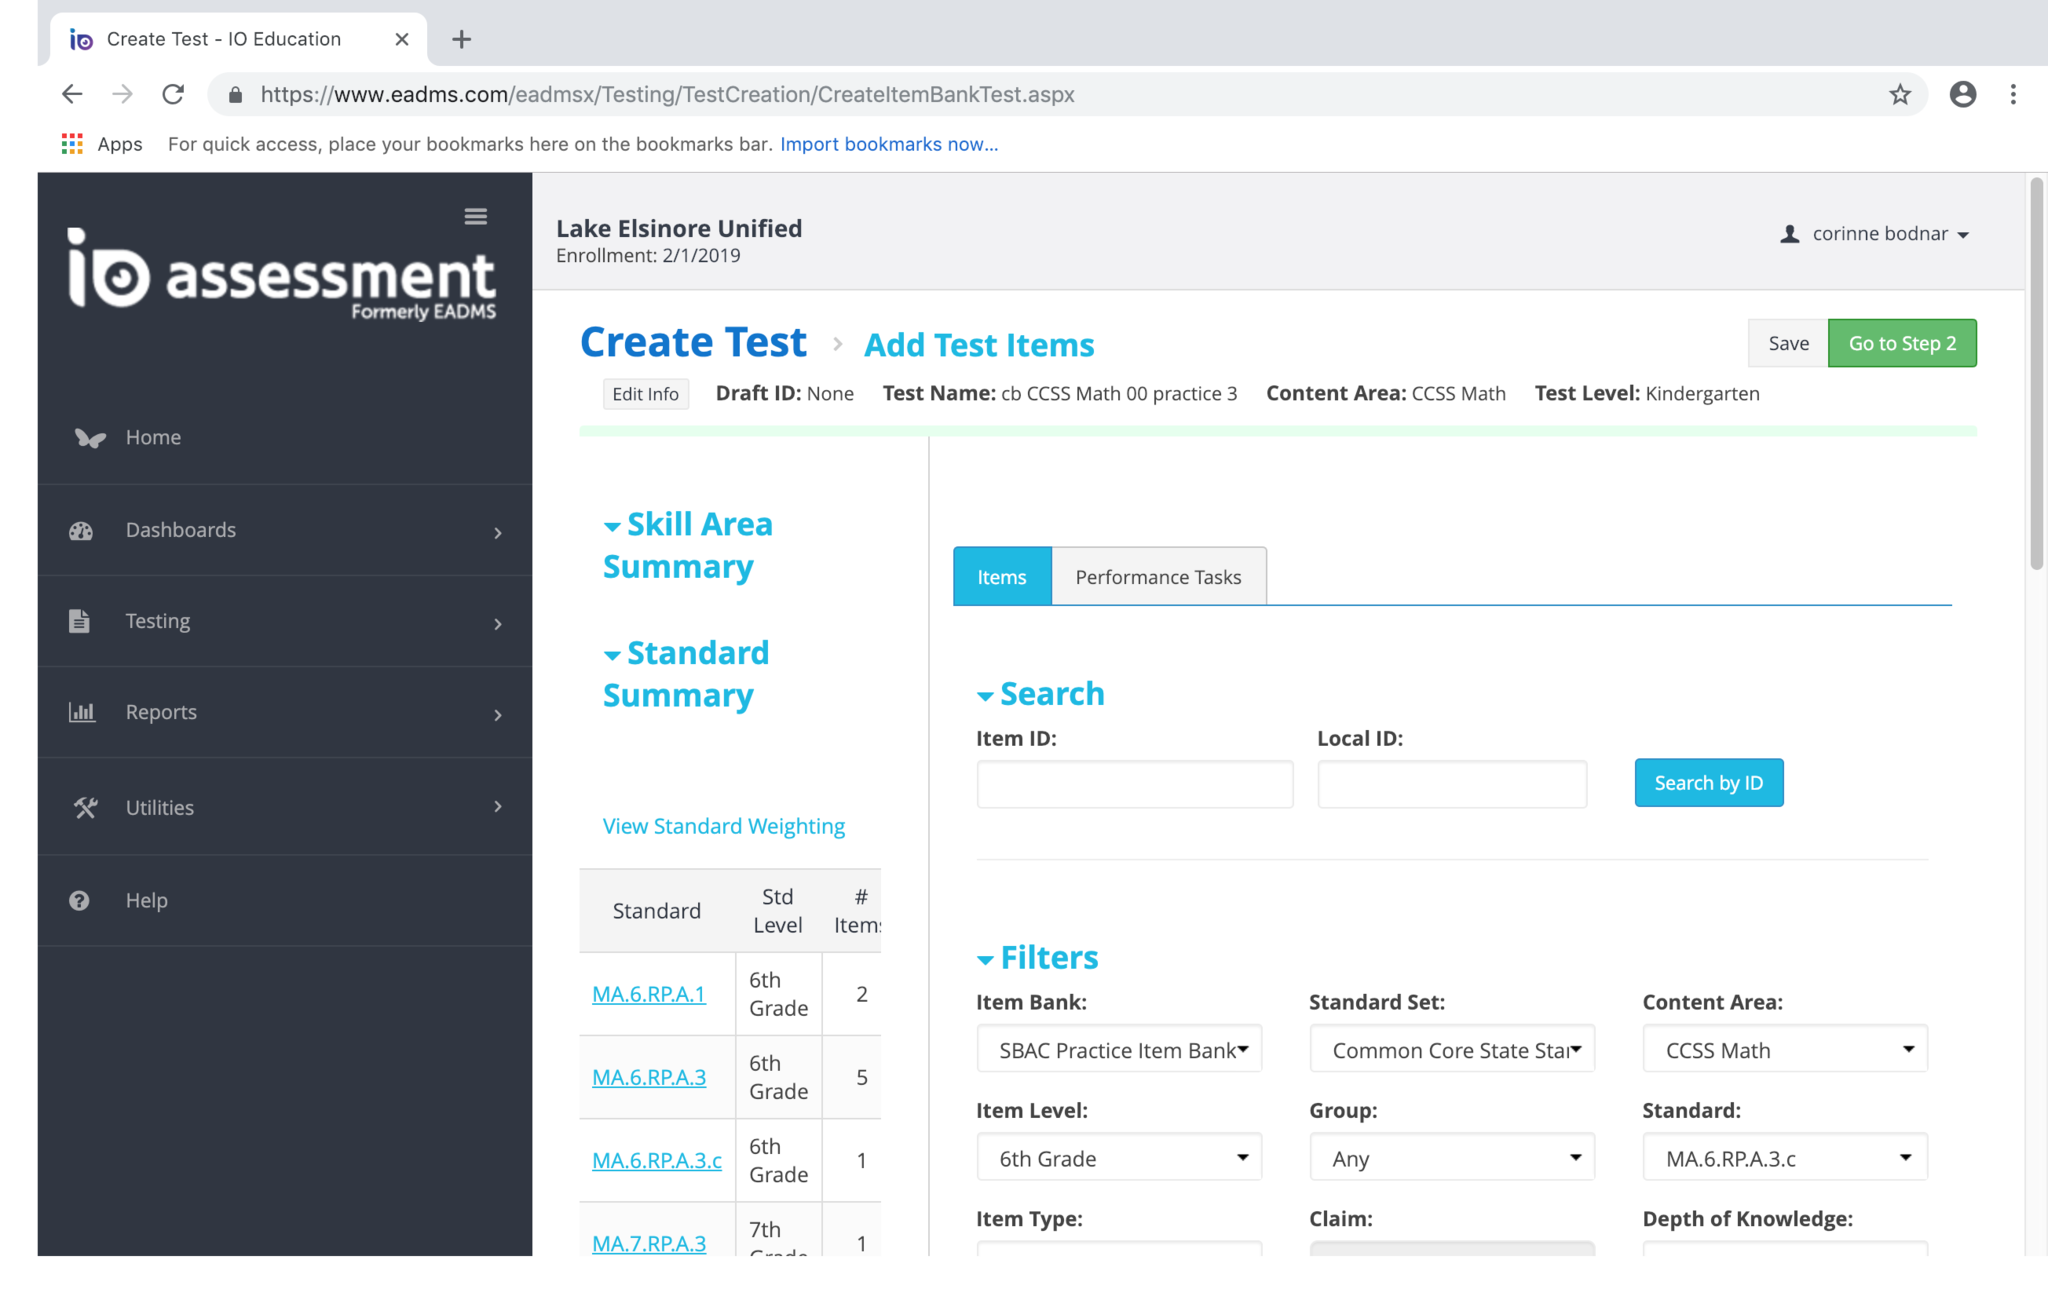Click the Help question mark icon
Image resolution: width=2048 pixels, height=1300 pixels.
pyautogui.click(x=79, y=901)
